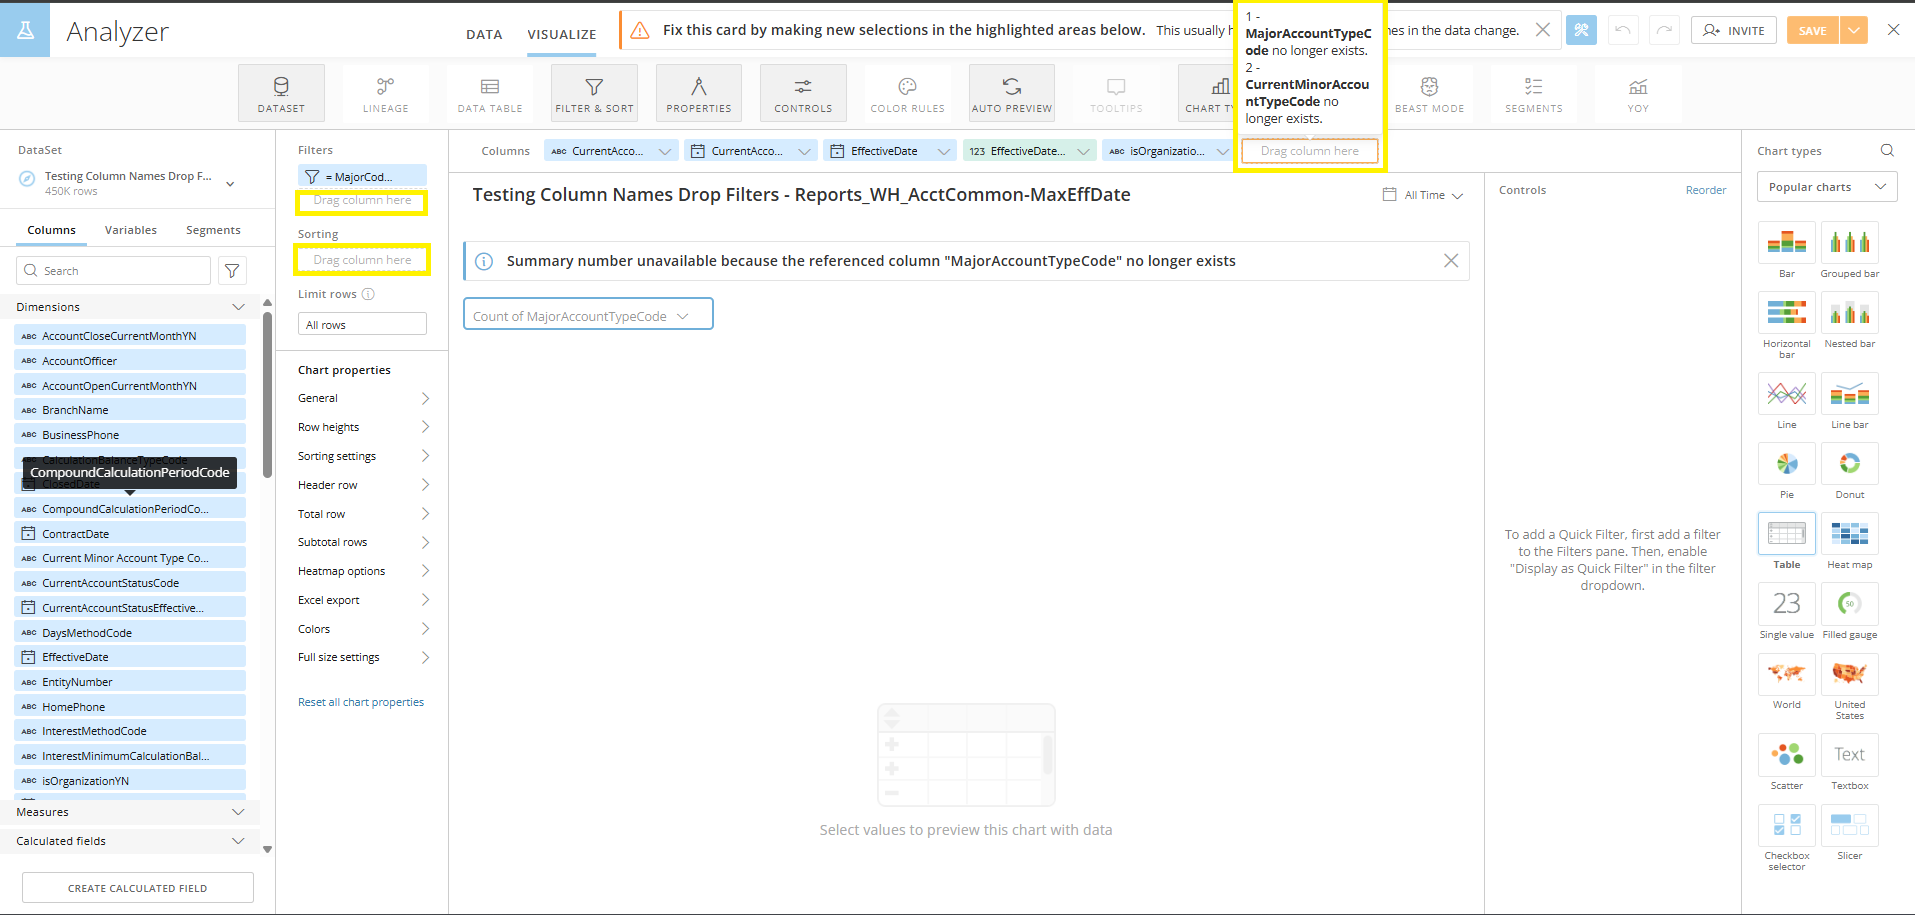Open the YOY toolbar option
Screen dimensions: 1915x915
(x=1638, y=93)
